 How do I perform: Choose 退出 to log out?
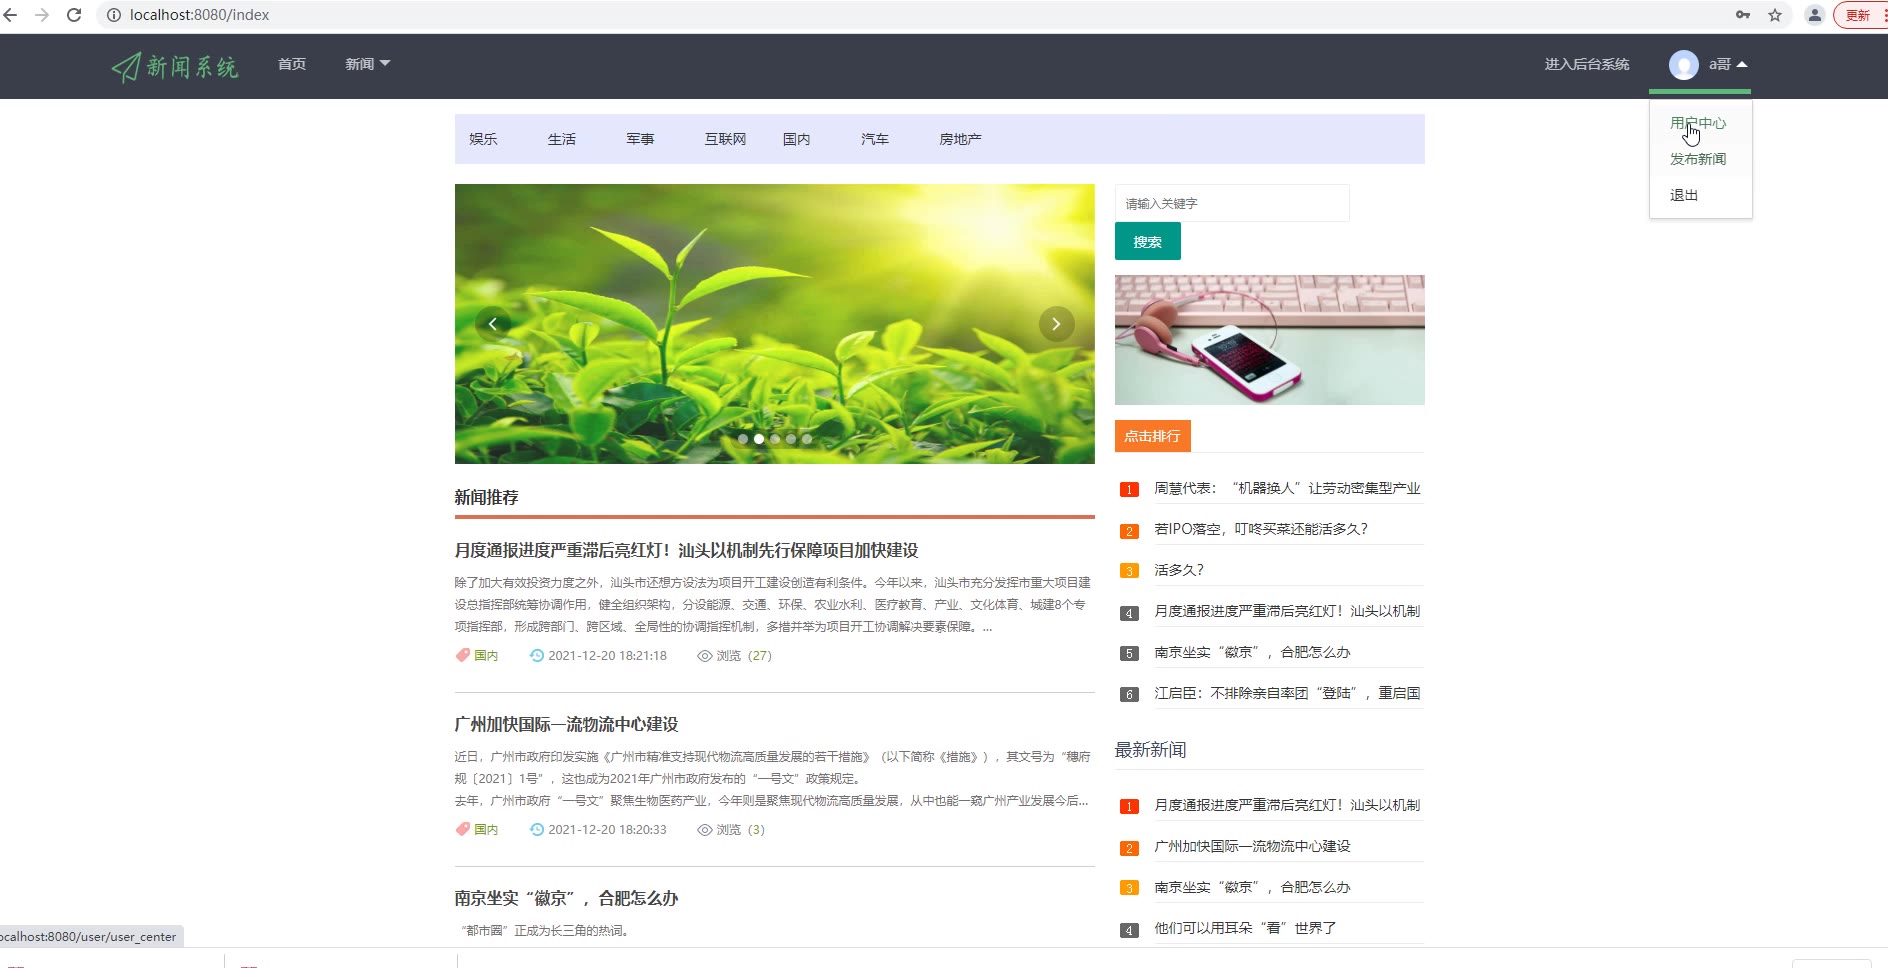click(x=1684, y=195)
